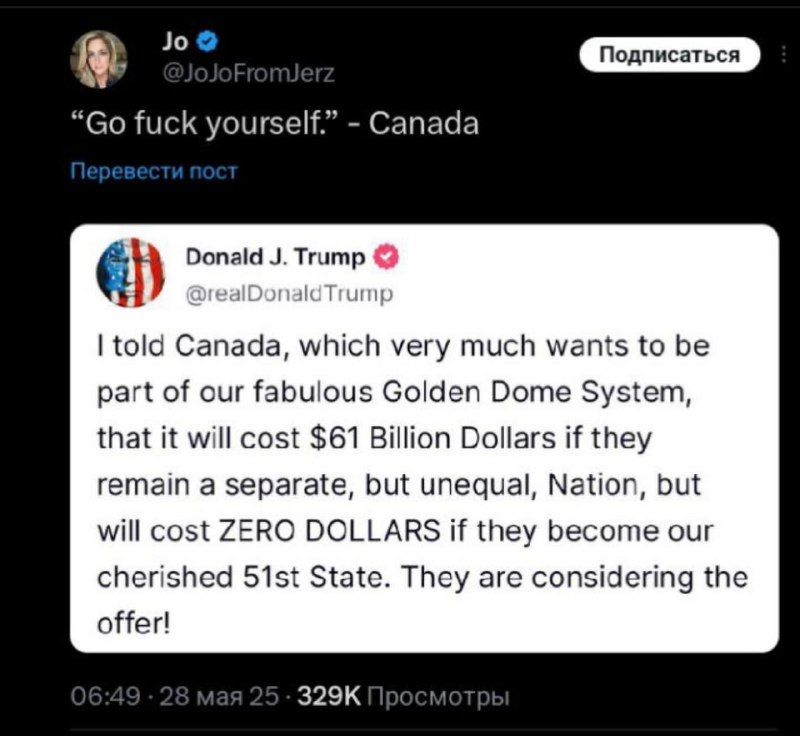Translate the post via Перевести пост
Image resolution: width=800 pixels, height=736 pixels.
[x=154, y=171]
